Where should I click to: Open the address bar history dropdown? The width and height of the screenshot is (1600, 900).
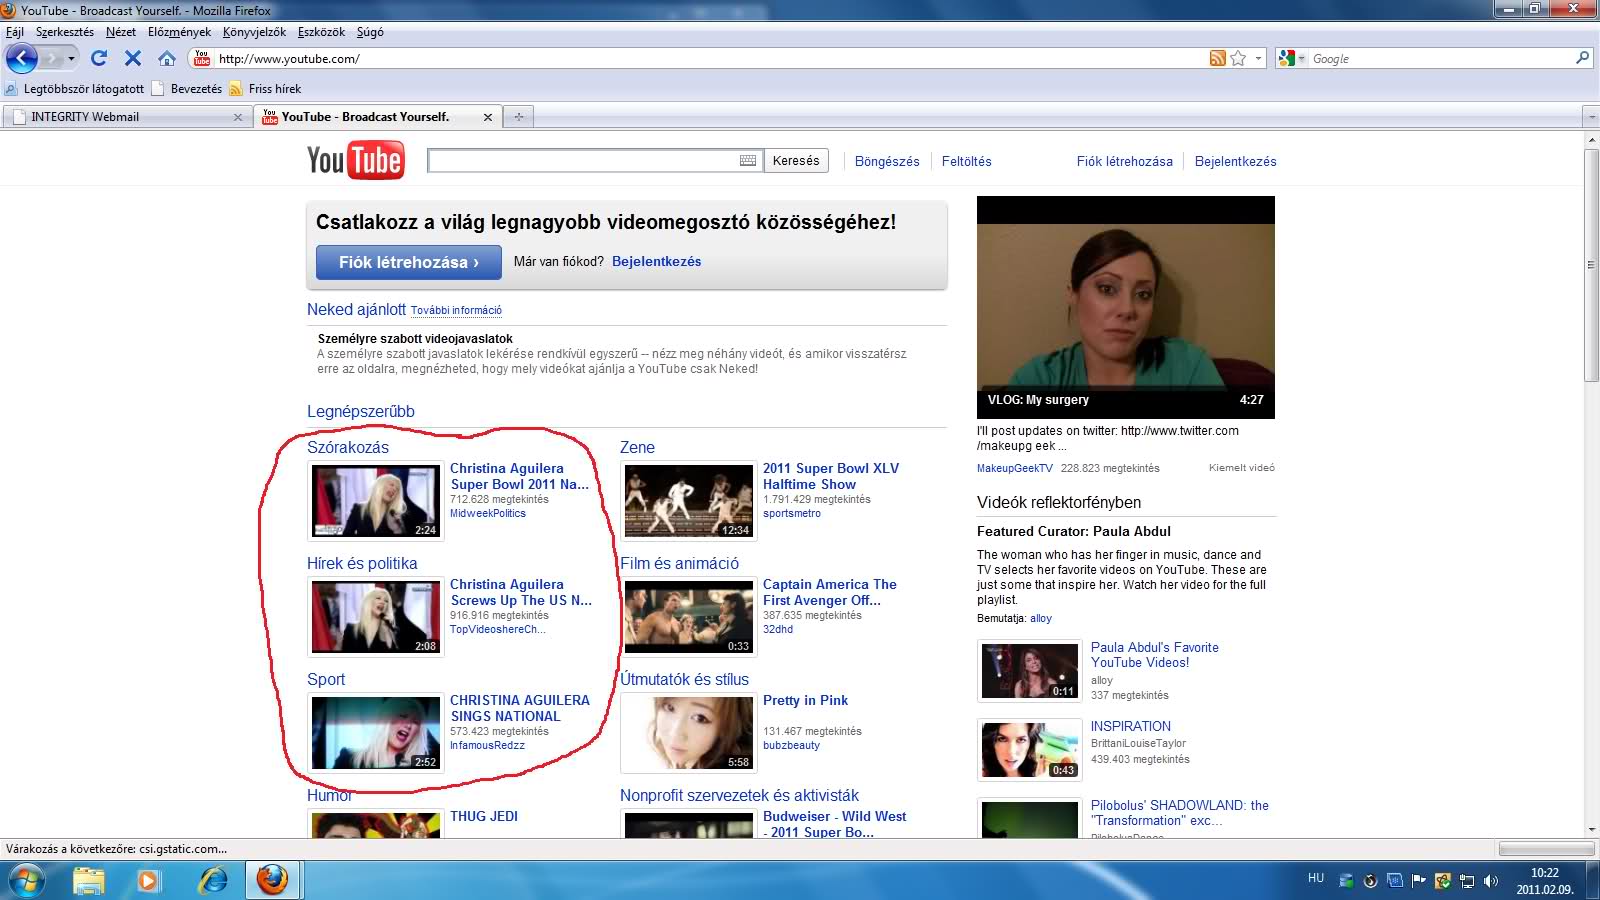pyautogui.click(x=1259, y=59)
